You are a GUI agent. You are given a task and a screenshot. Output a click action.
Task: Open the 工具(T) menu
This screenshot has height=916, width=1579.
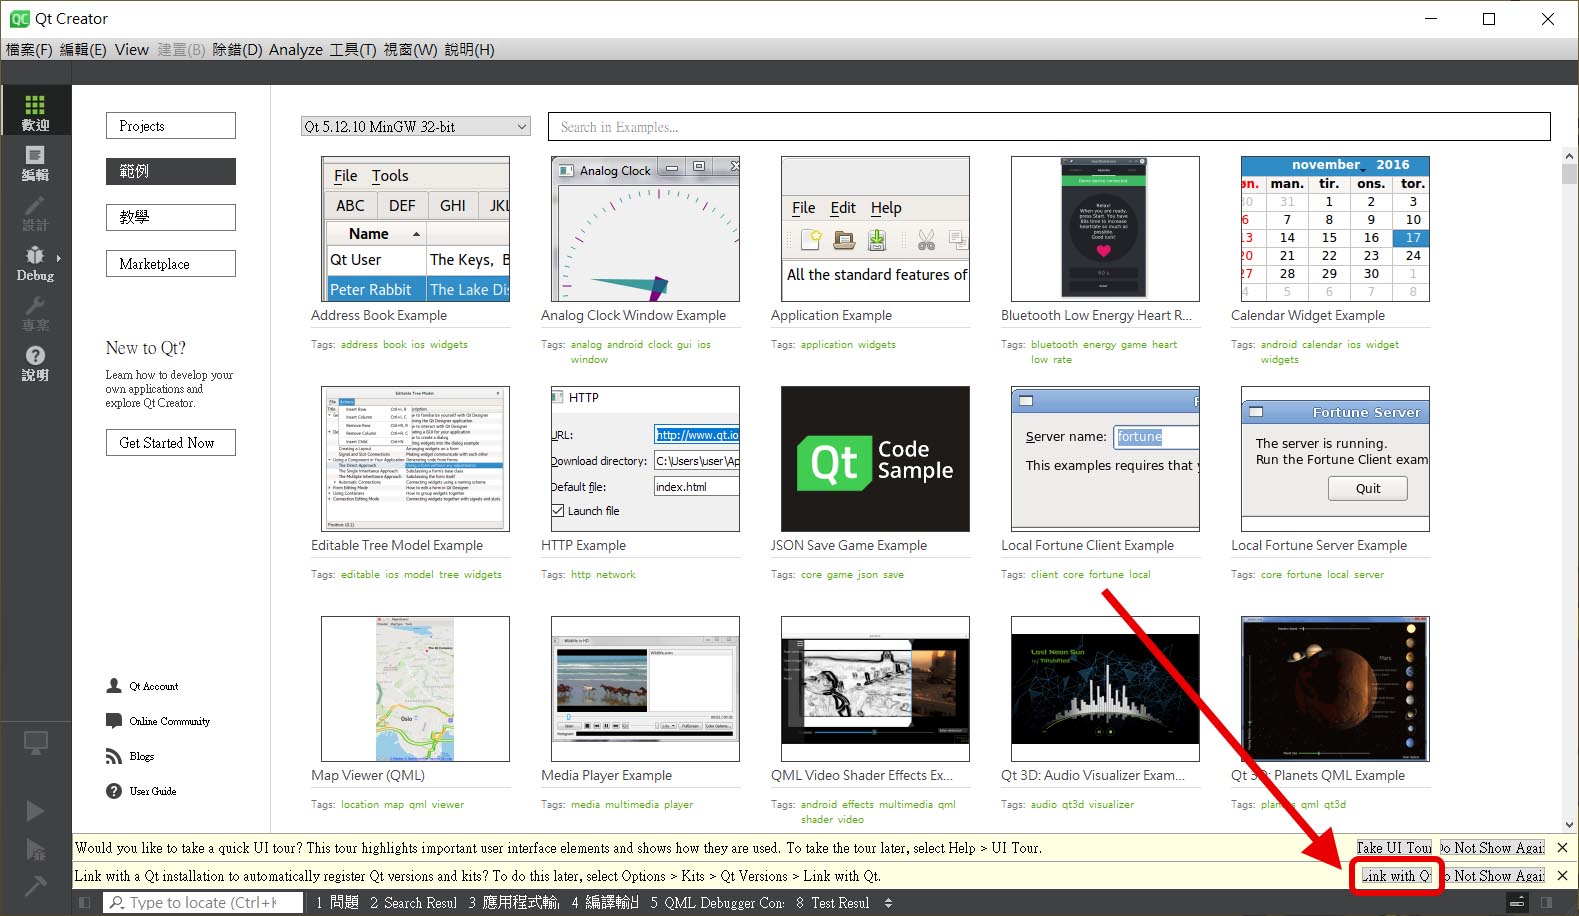click(353, 50)
